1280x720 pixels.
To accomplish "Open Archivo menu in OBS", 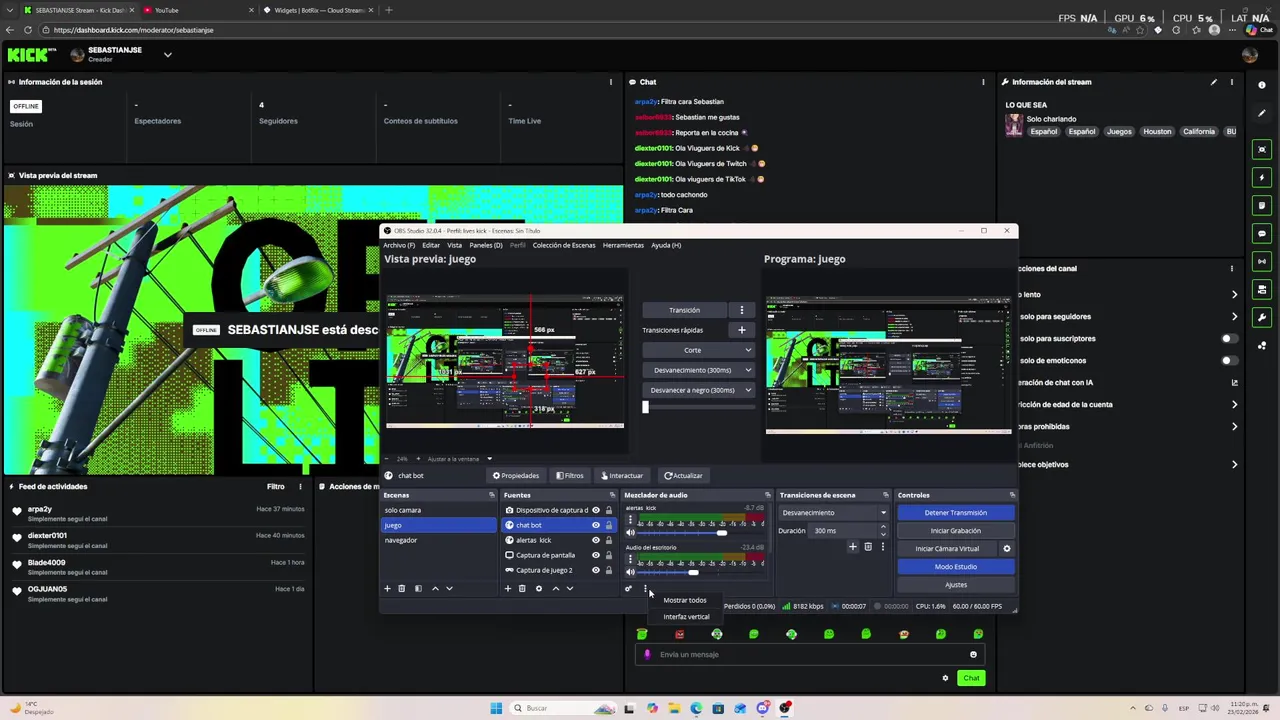I will pos(399,245).
